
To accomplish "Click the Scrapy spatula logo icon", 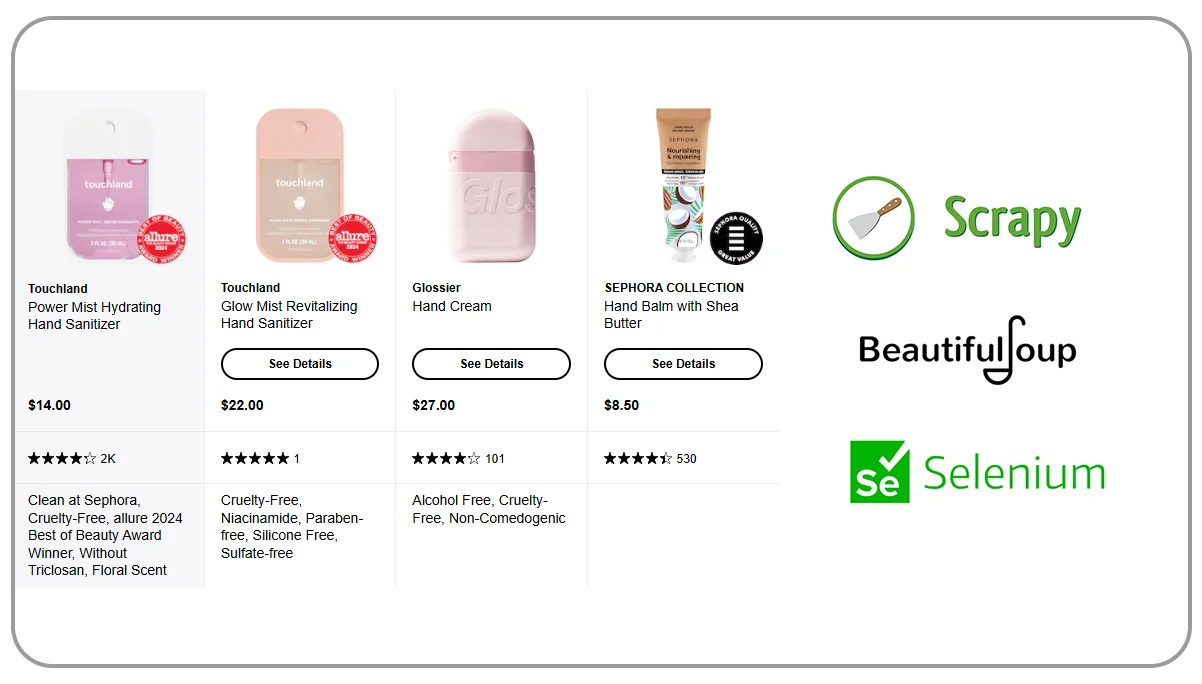I will 872,218.
